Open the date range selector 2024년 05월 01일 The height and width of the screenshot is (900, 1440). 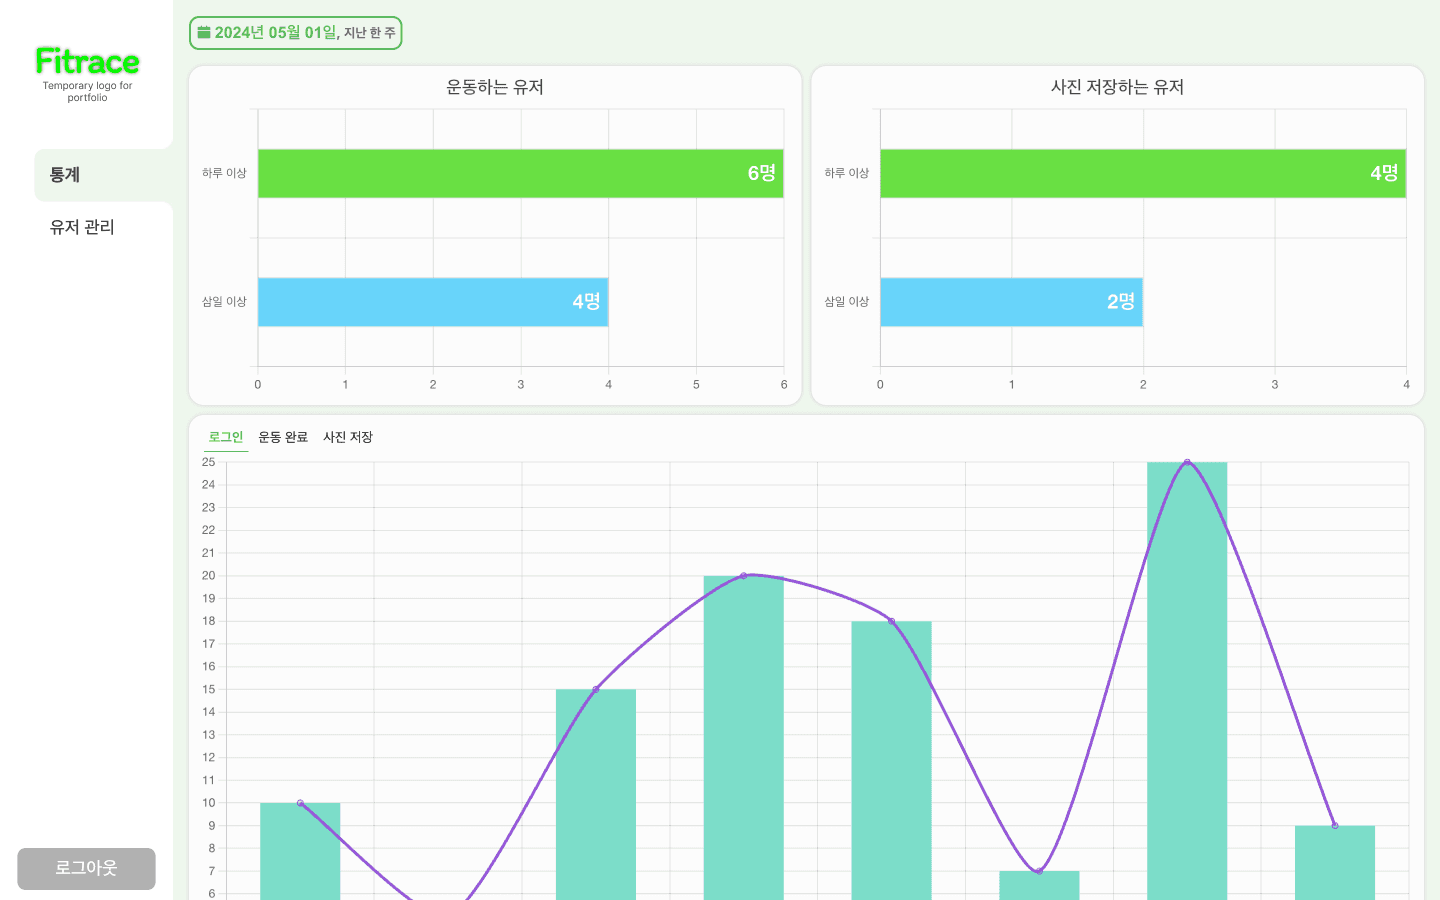coord(296,33)
